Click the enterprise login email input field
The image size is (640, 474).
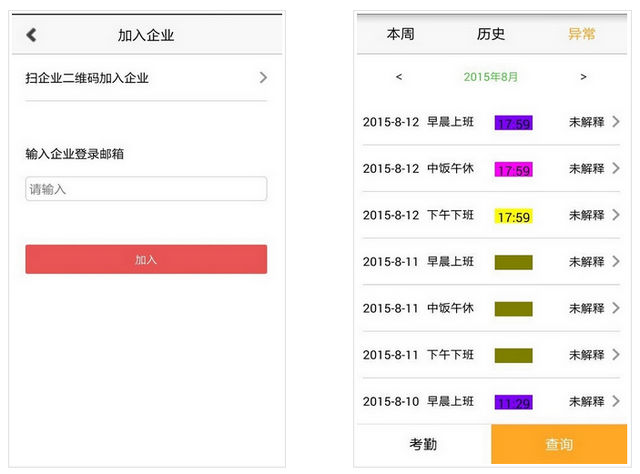click(146, 189)
